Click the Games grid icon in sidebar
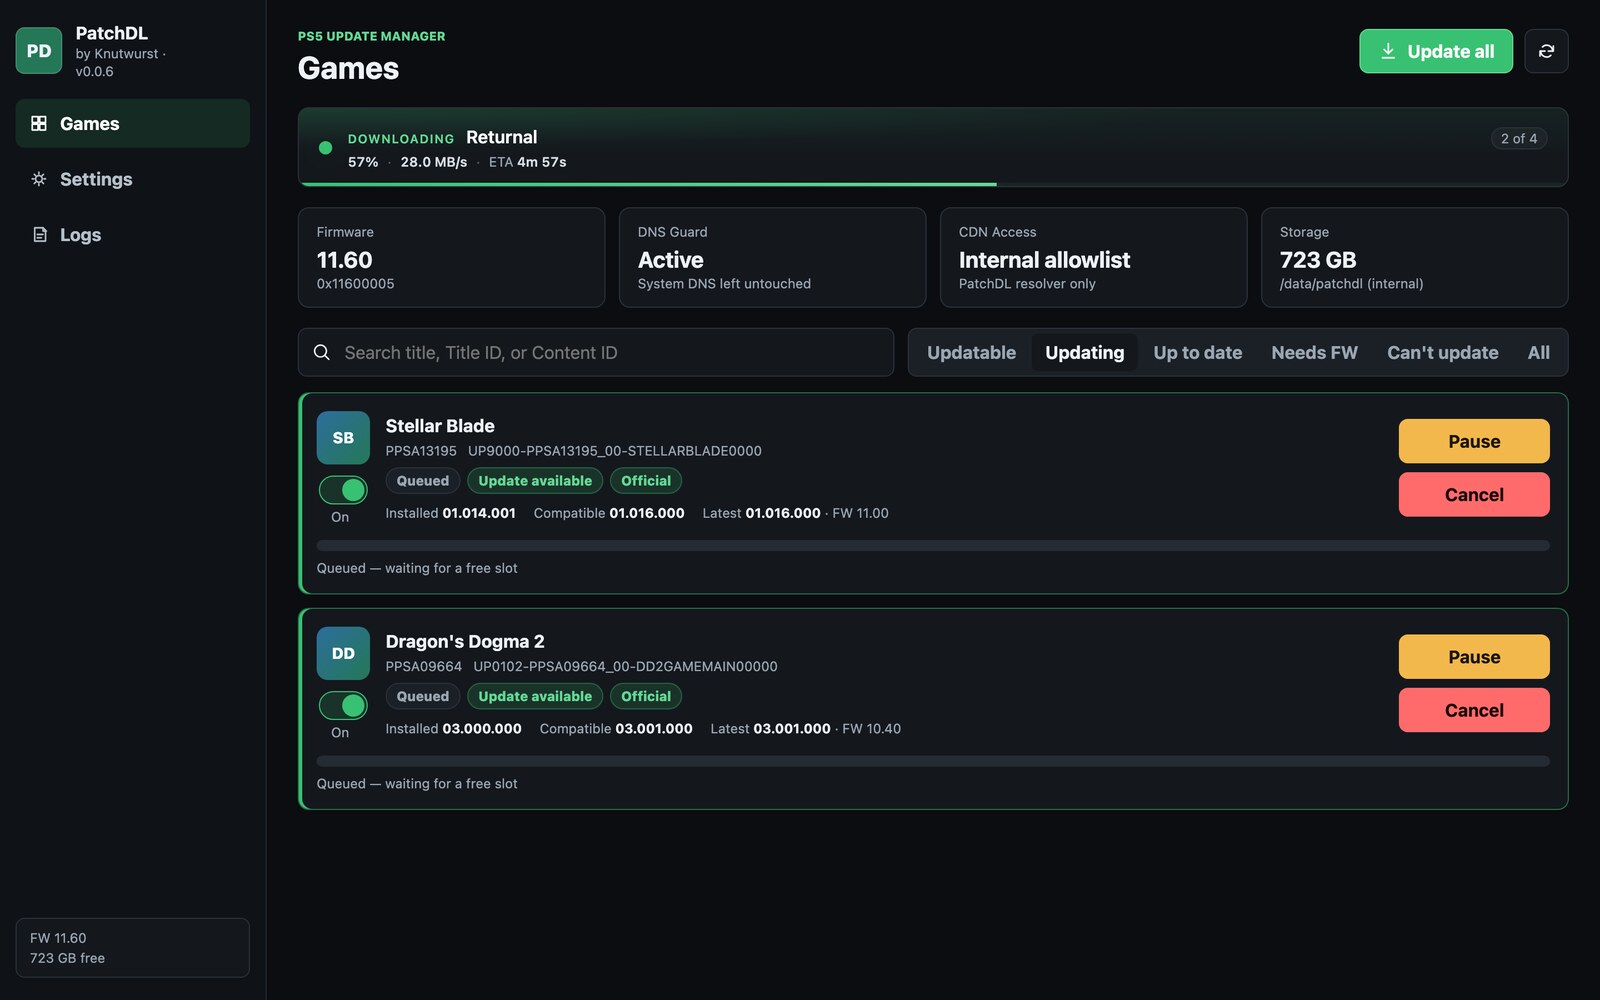This screenshot has width=1600, height=1000. coord(39,123)
